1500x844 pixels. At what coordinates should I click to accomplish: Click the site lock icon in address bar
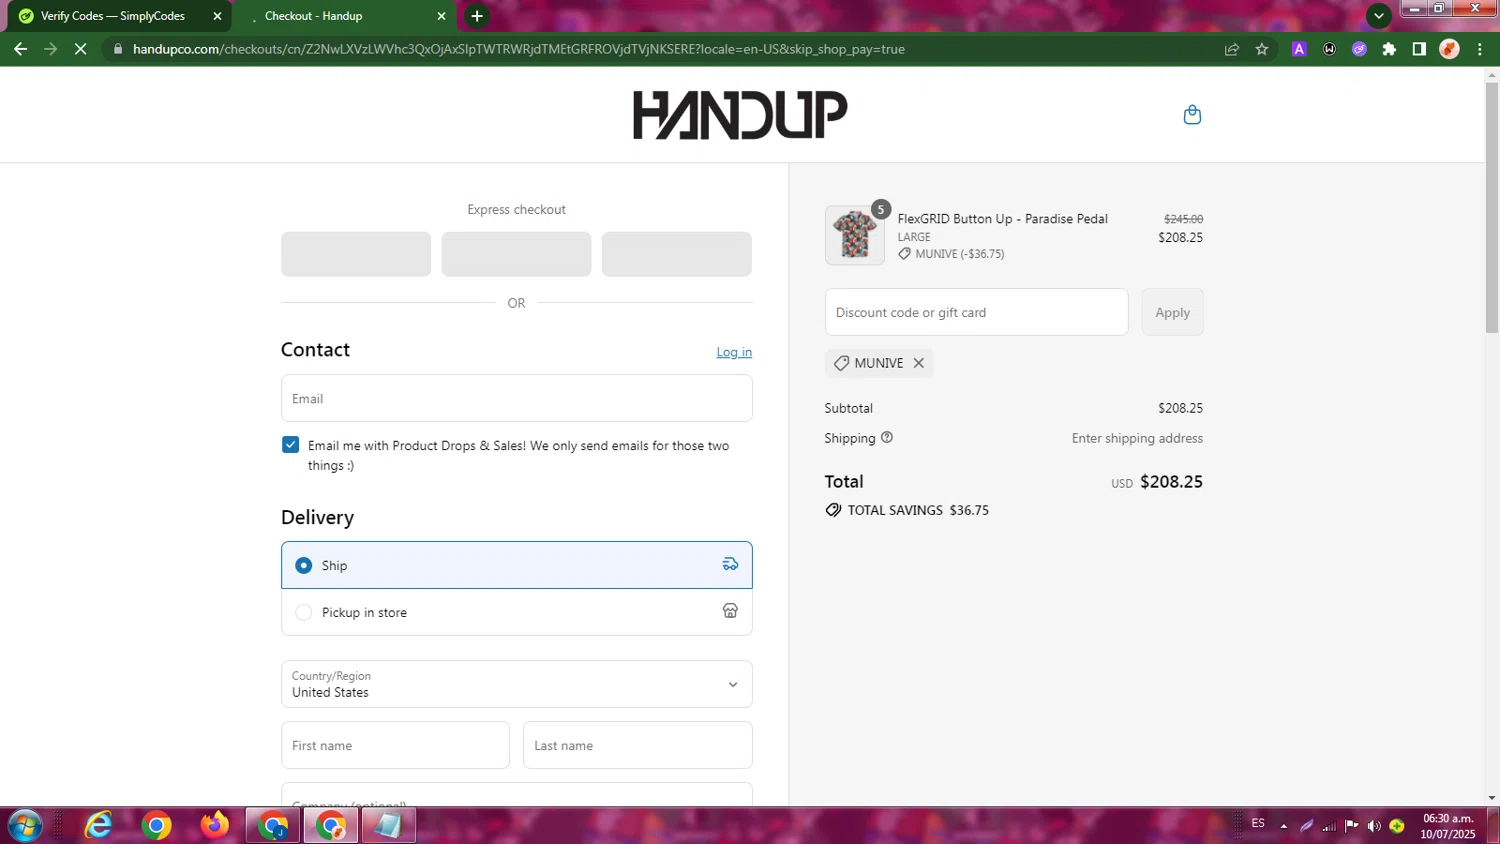118,49
